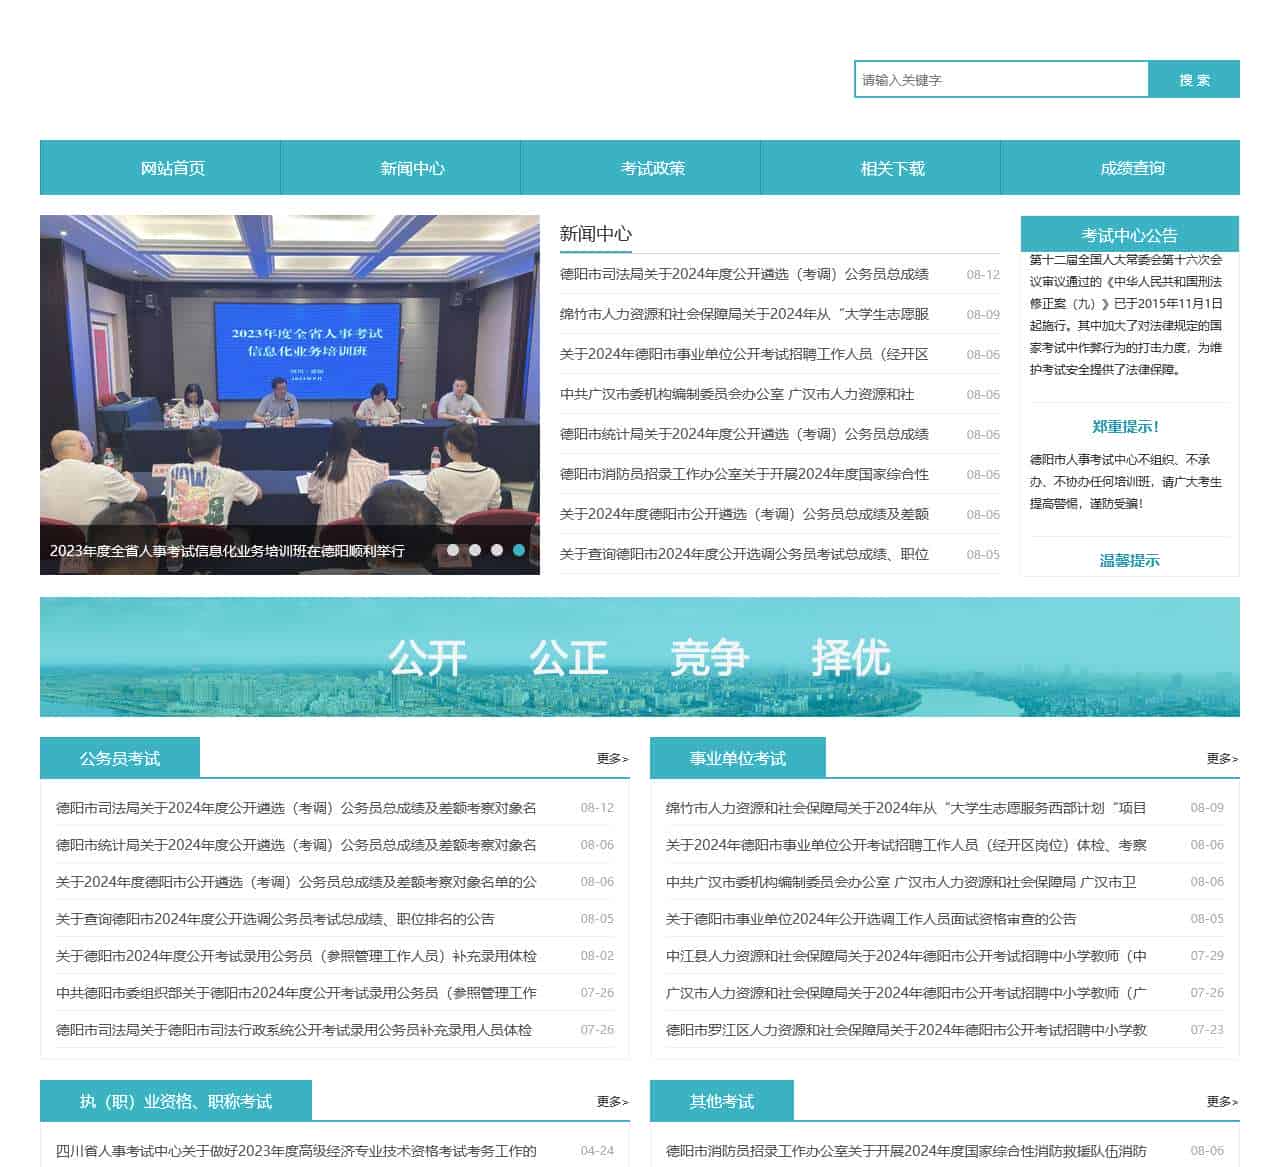This screenshot has height=1167, width=1280.
Task: Focus the keyword search input field
Action: 1000,80
